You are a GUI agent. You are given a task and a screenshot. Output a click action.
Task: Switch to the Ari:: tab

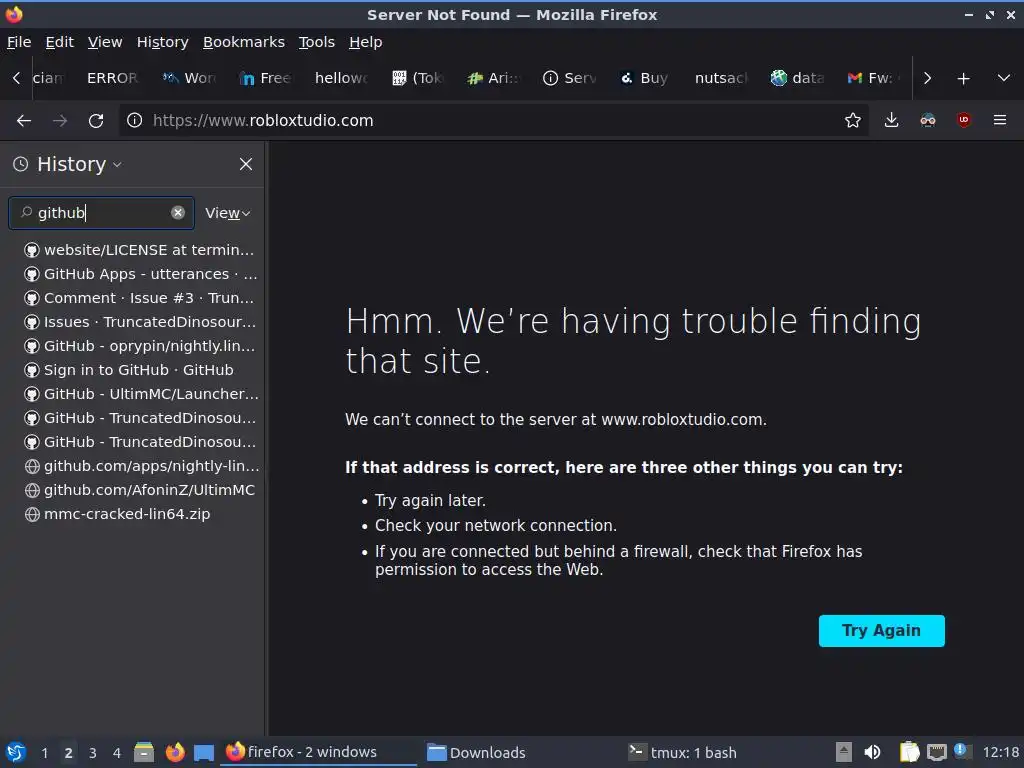tap(494, 78)
